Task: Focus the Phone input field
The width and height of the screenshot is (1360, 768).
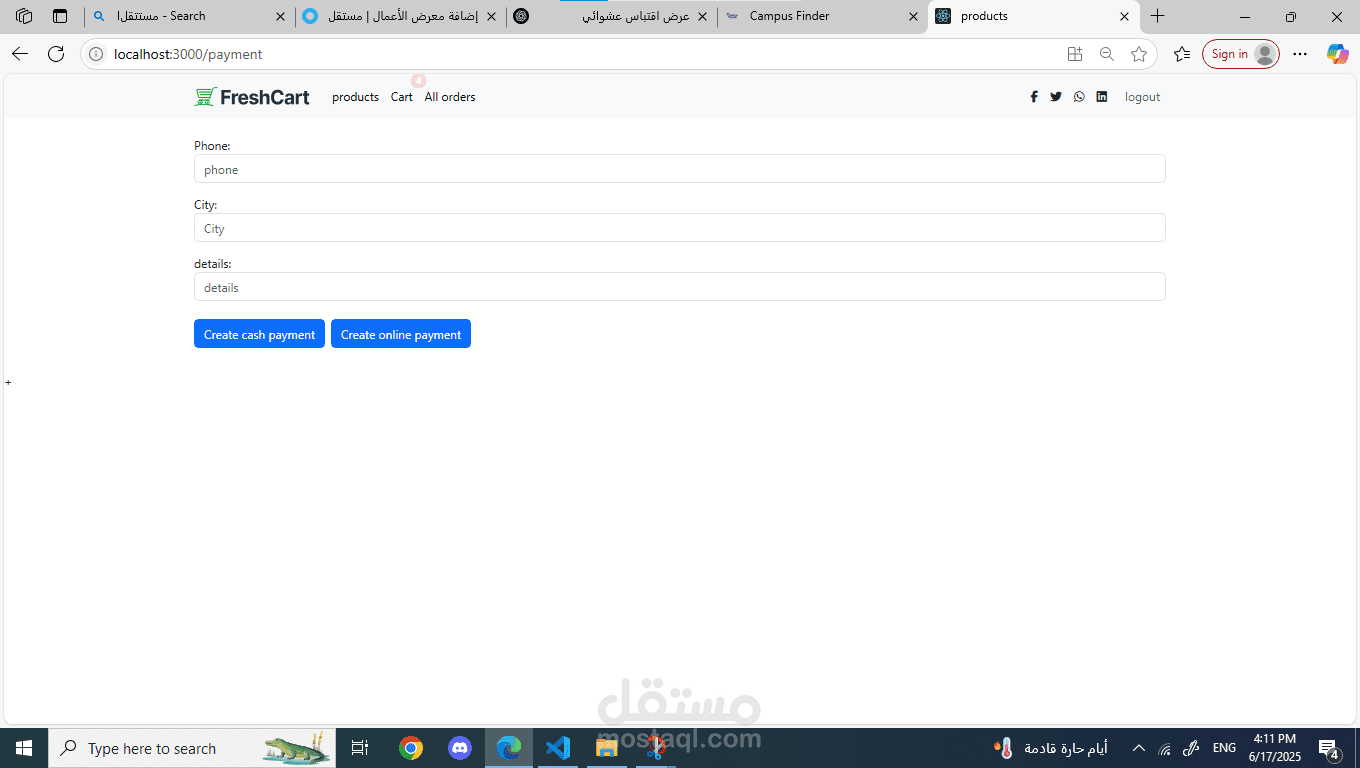Action: tap(680, 169)
